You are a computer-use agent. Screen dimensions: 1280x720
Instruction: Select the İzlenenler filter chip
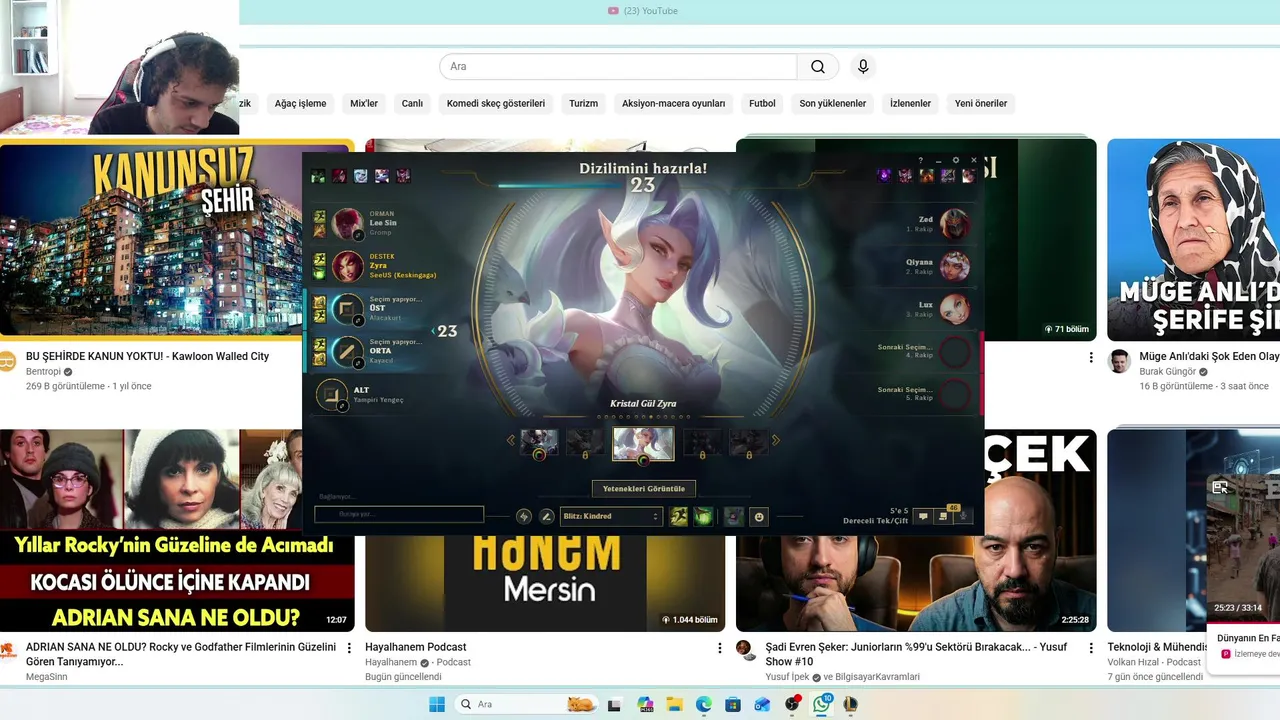pos(910,103)
